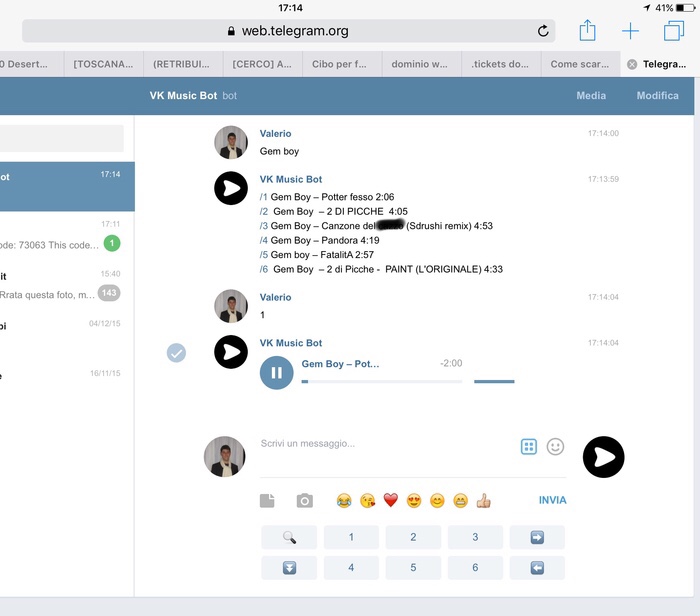Open the VK Music Bot sender name above the song list
700x616 pixels.
[291, 179]
